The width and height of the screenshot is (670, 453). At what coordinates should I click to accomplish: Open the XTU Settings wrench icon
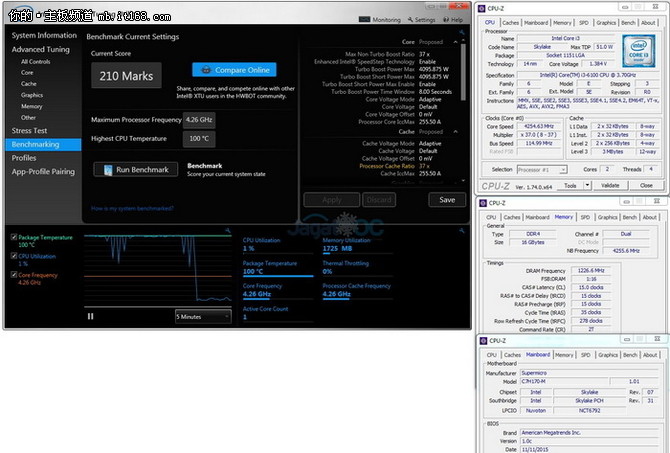pyautogui.click(x=409, y=19)
